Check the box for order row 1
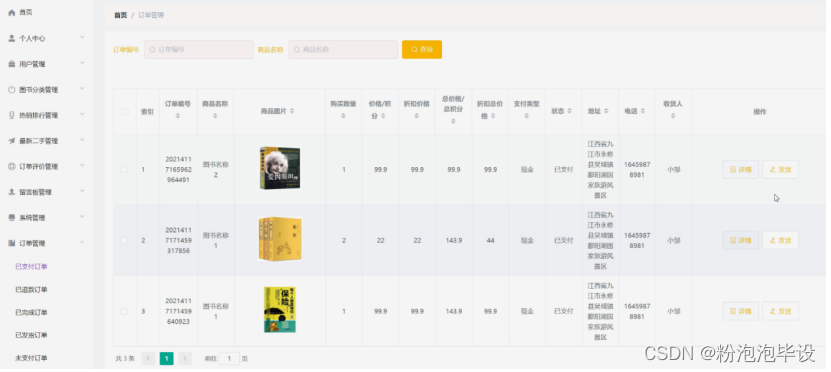Viewport: 831px width, 372px height. coord(125,170)
